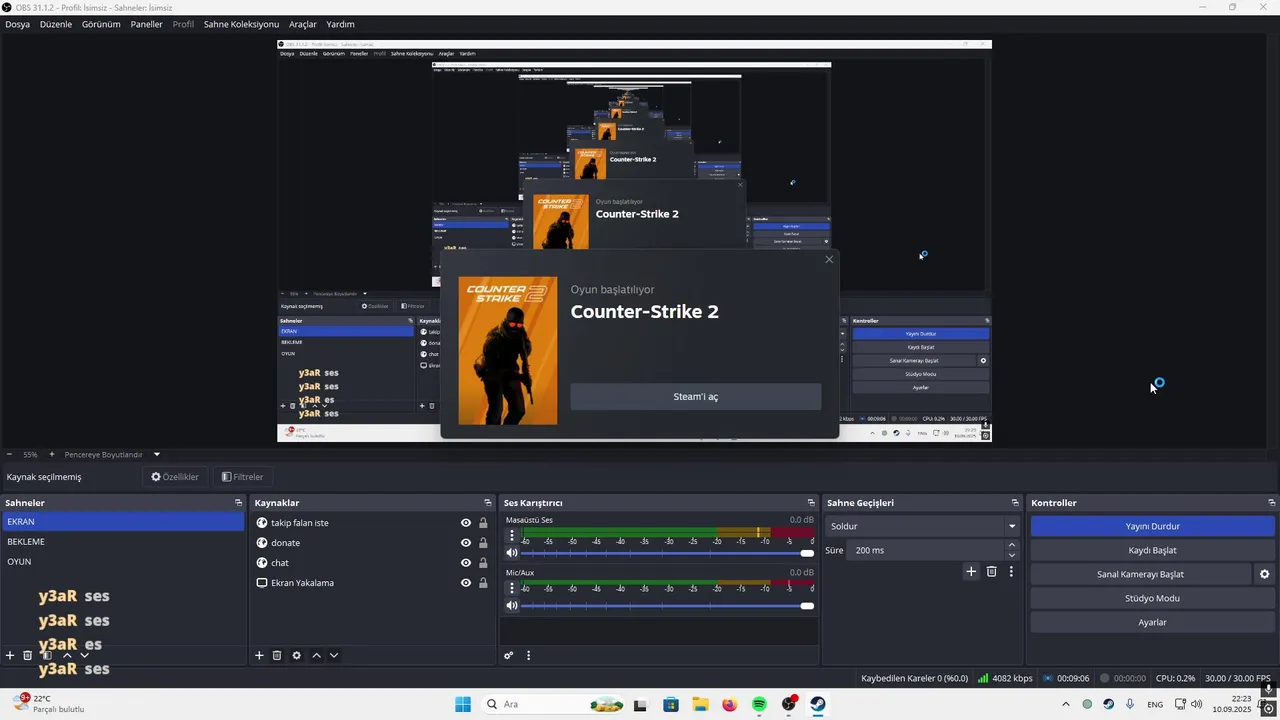Image resolution: width=1280 pixels, height=720 pixels.
Task: Hide the 'takip falan iste' source
Action: point(466,523)
